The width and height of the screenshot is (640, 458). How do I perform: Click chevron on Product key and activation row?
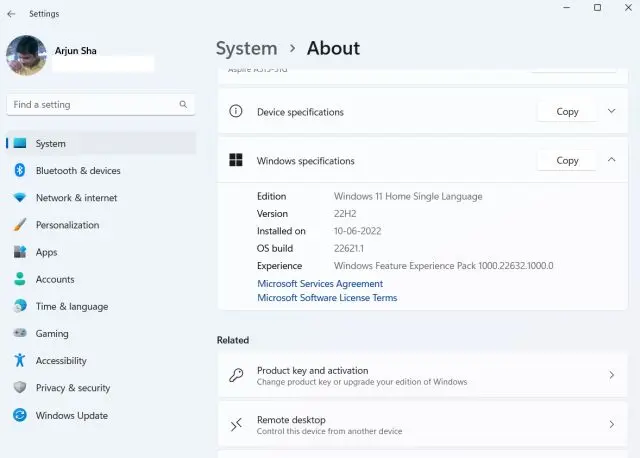[611, 375]
